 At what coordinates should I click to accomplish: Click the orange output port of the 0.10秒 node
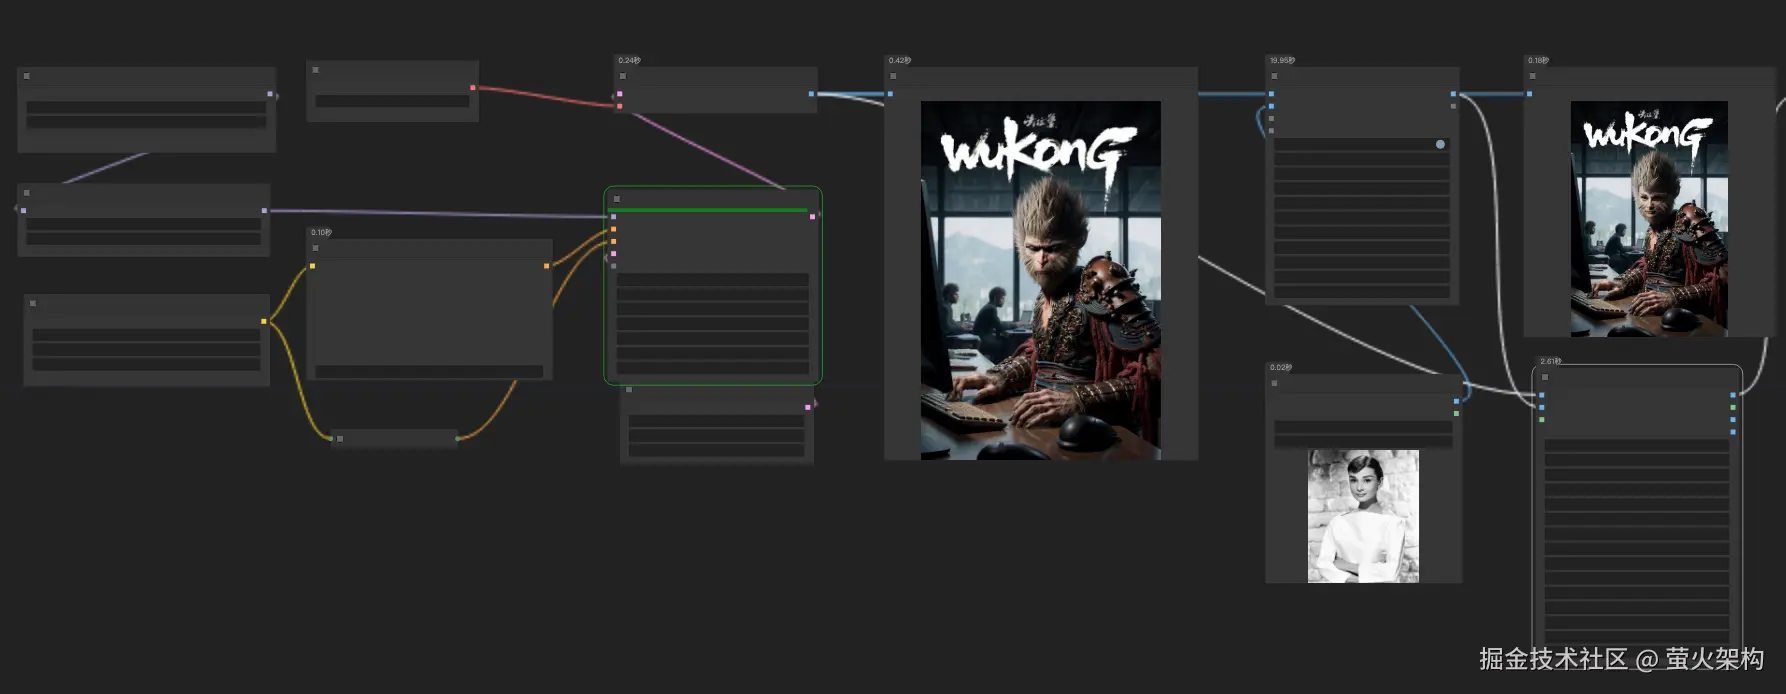pyautogui.click(x=546, y=266)
